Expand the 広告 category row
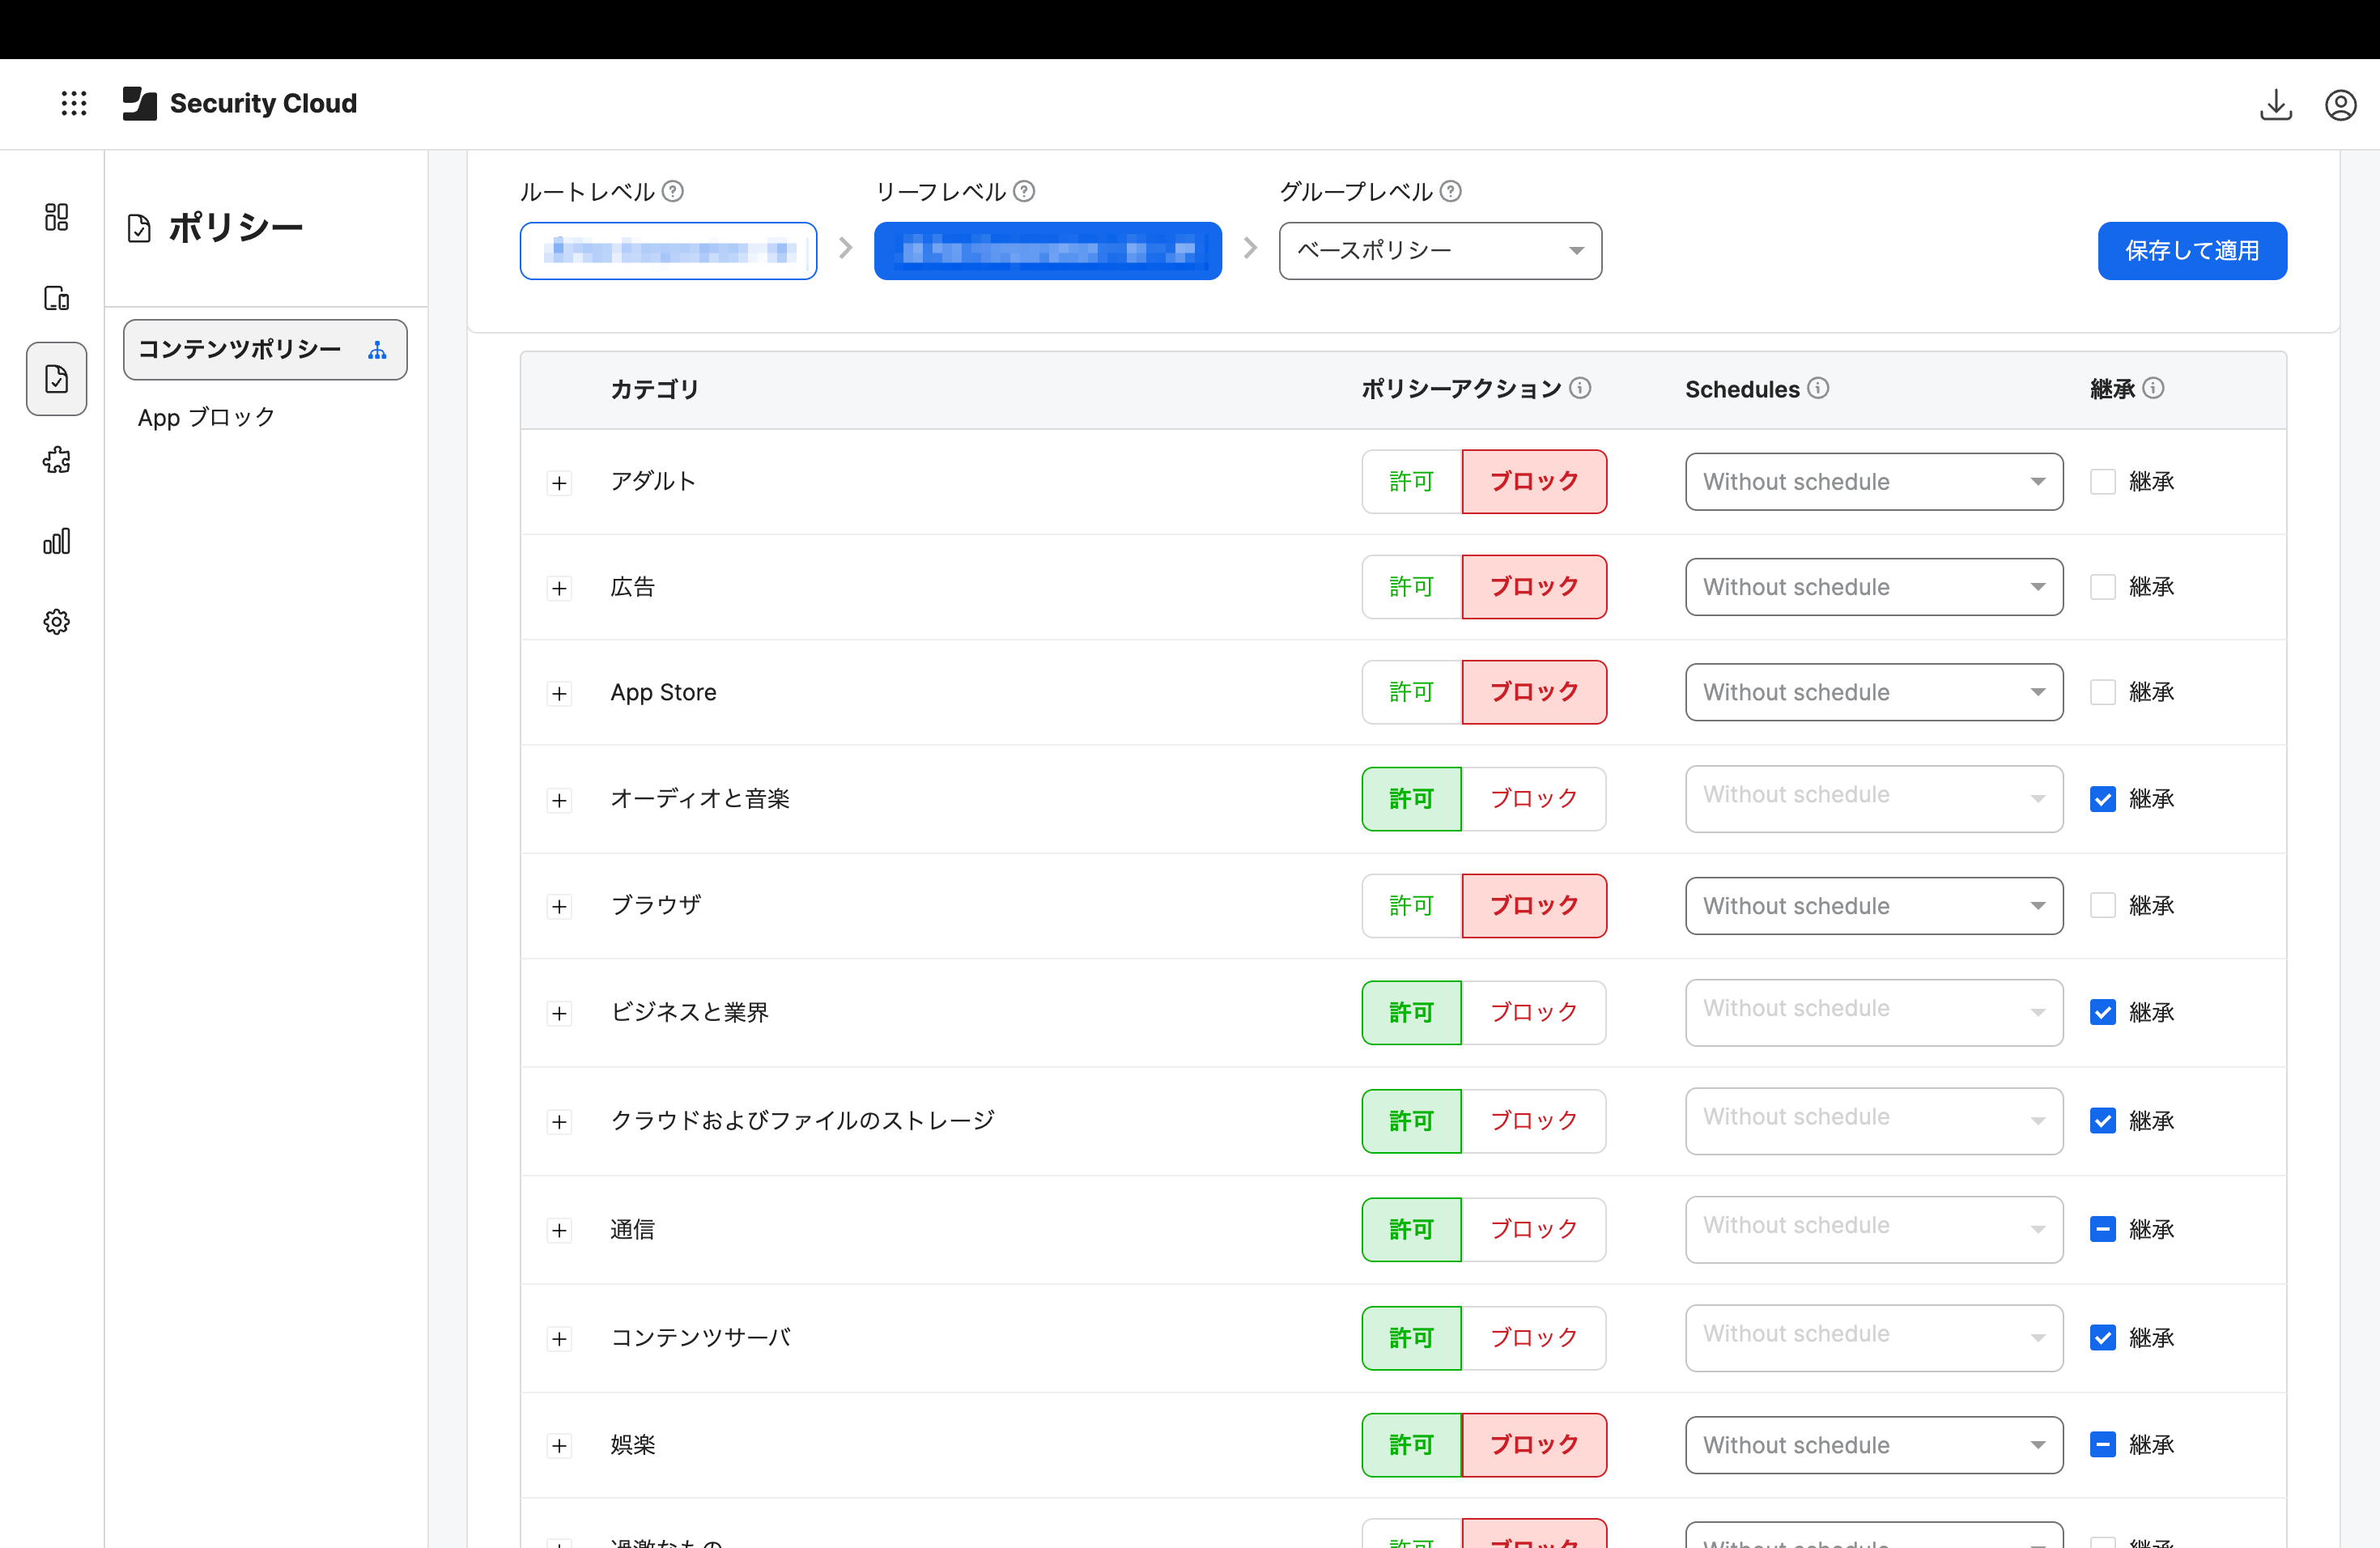 [559, 588]
